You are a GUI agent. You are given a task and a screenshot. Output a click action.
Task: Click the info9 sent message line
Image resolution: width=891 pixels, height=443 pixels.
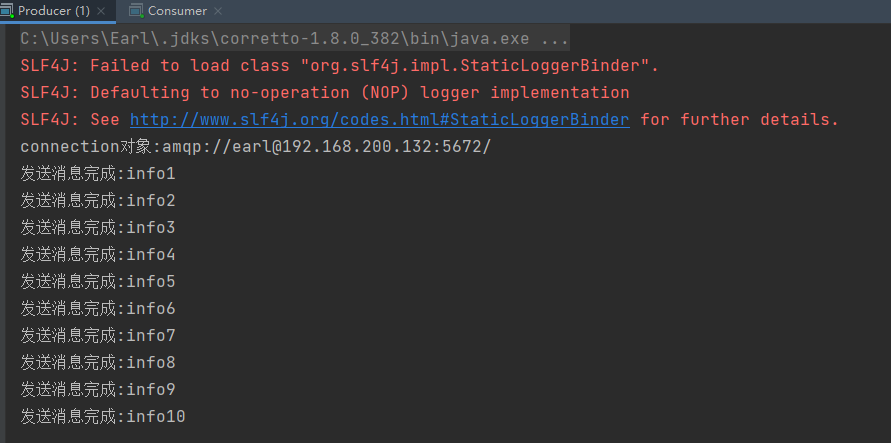click(x=98, y=390)
